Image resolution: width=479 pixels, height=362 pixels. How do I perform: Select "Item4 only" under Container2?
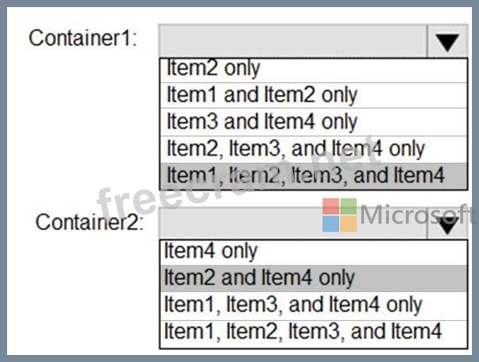coord(313,252)
